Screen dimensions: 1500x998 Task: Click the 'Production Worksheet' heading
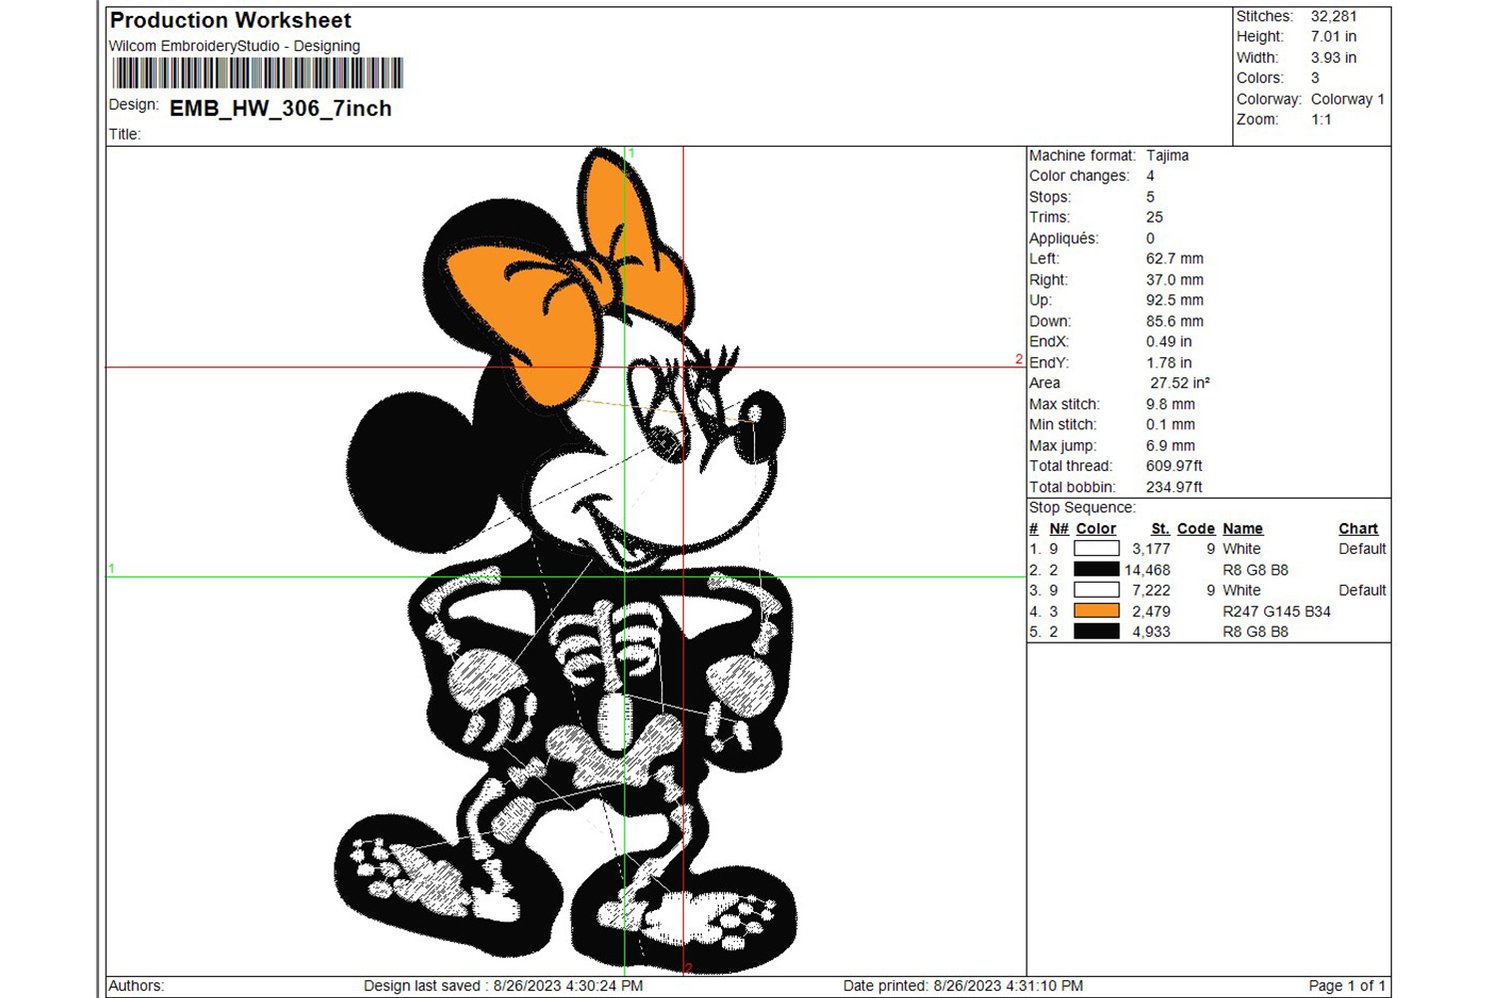coord(230,20)
